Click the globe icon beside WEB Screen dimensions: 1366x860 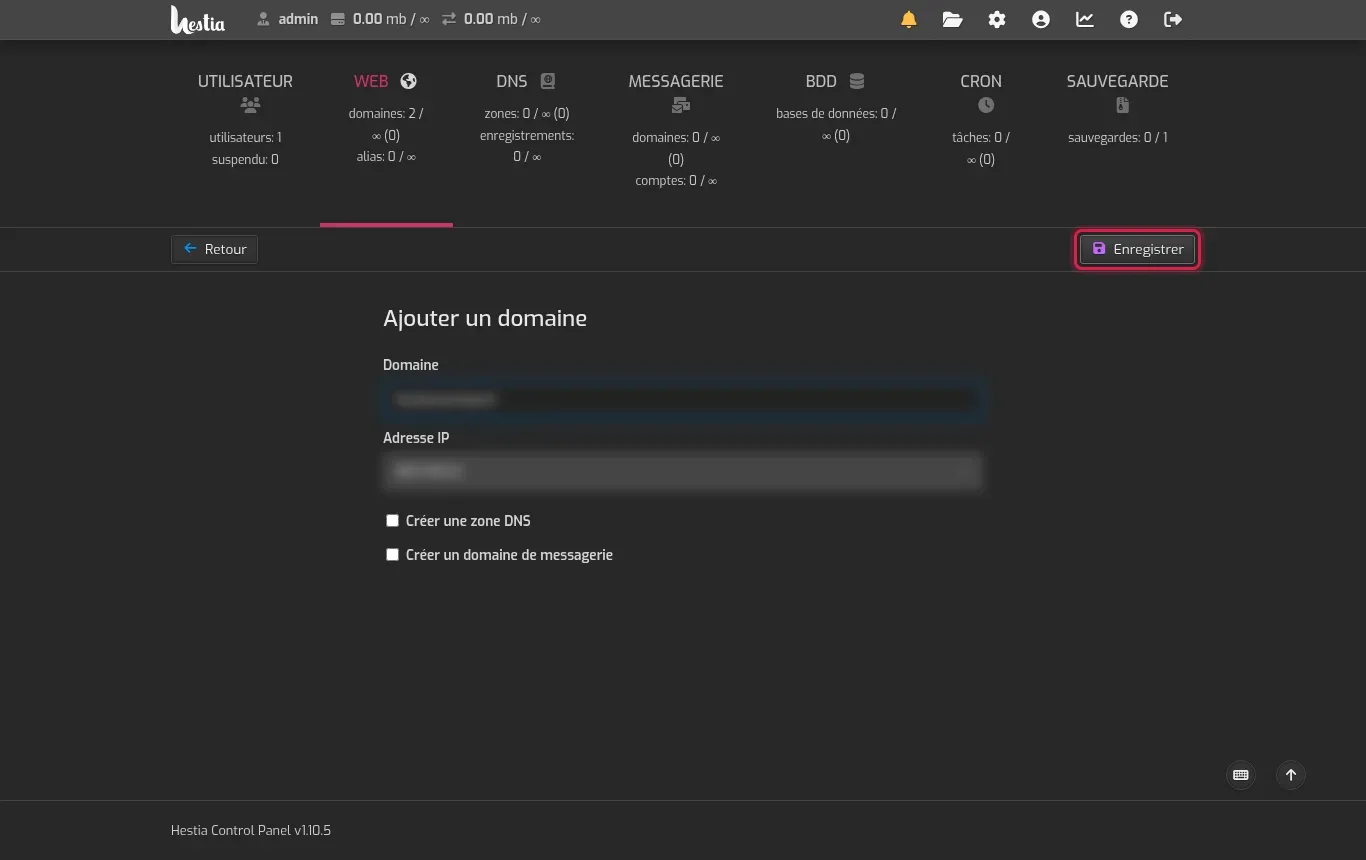coord(408,81)
